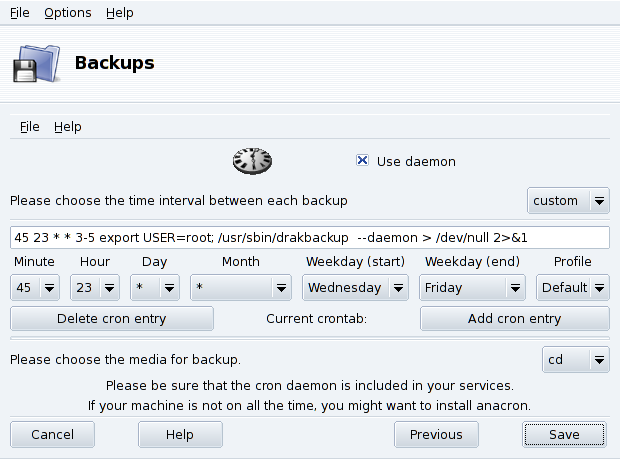Expand the Minute dropdown showing 45
Image resolution: width=620 pixels, height=460 pixels.
coord(35,288)
